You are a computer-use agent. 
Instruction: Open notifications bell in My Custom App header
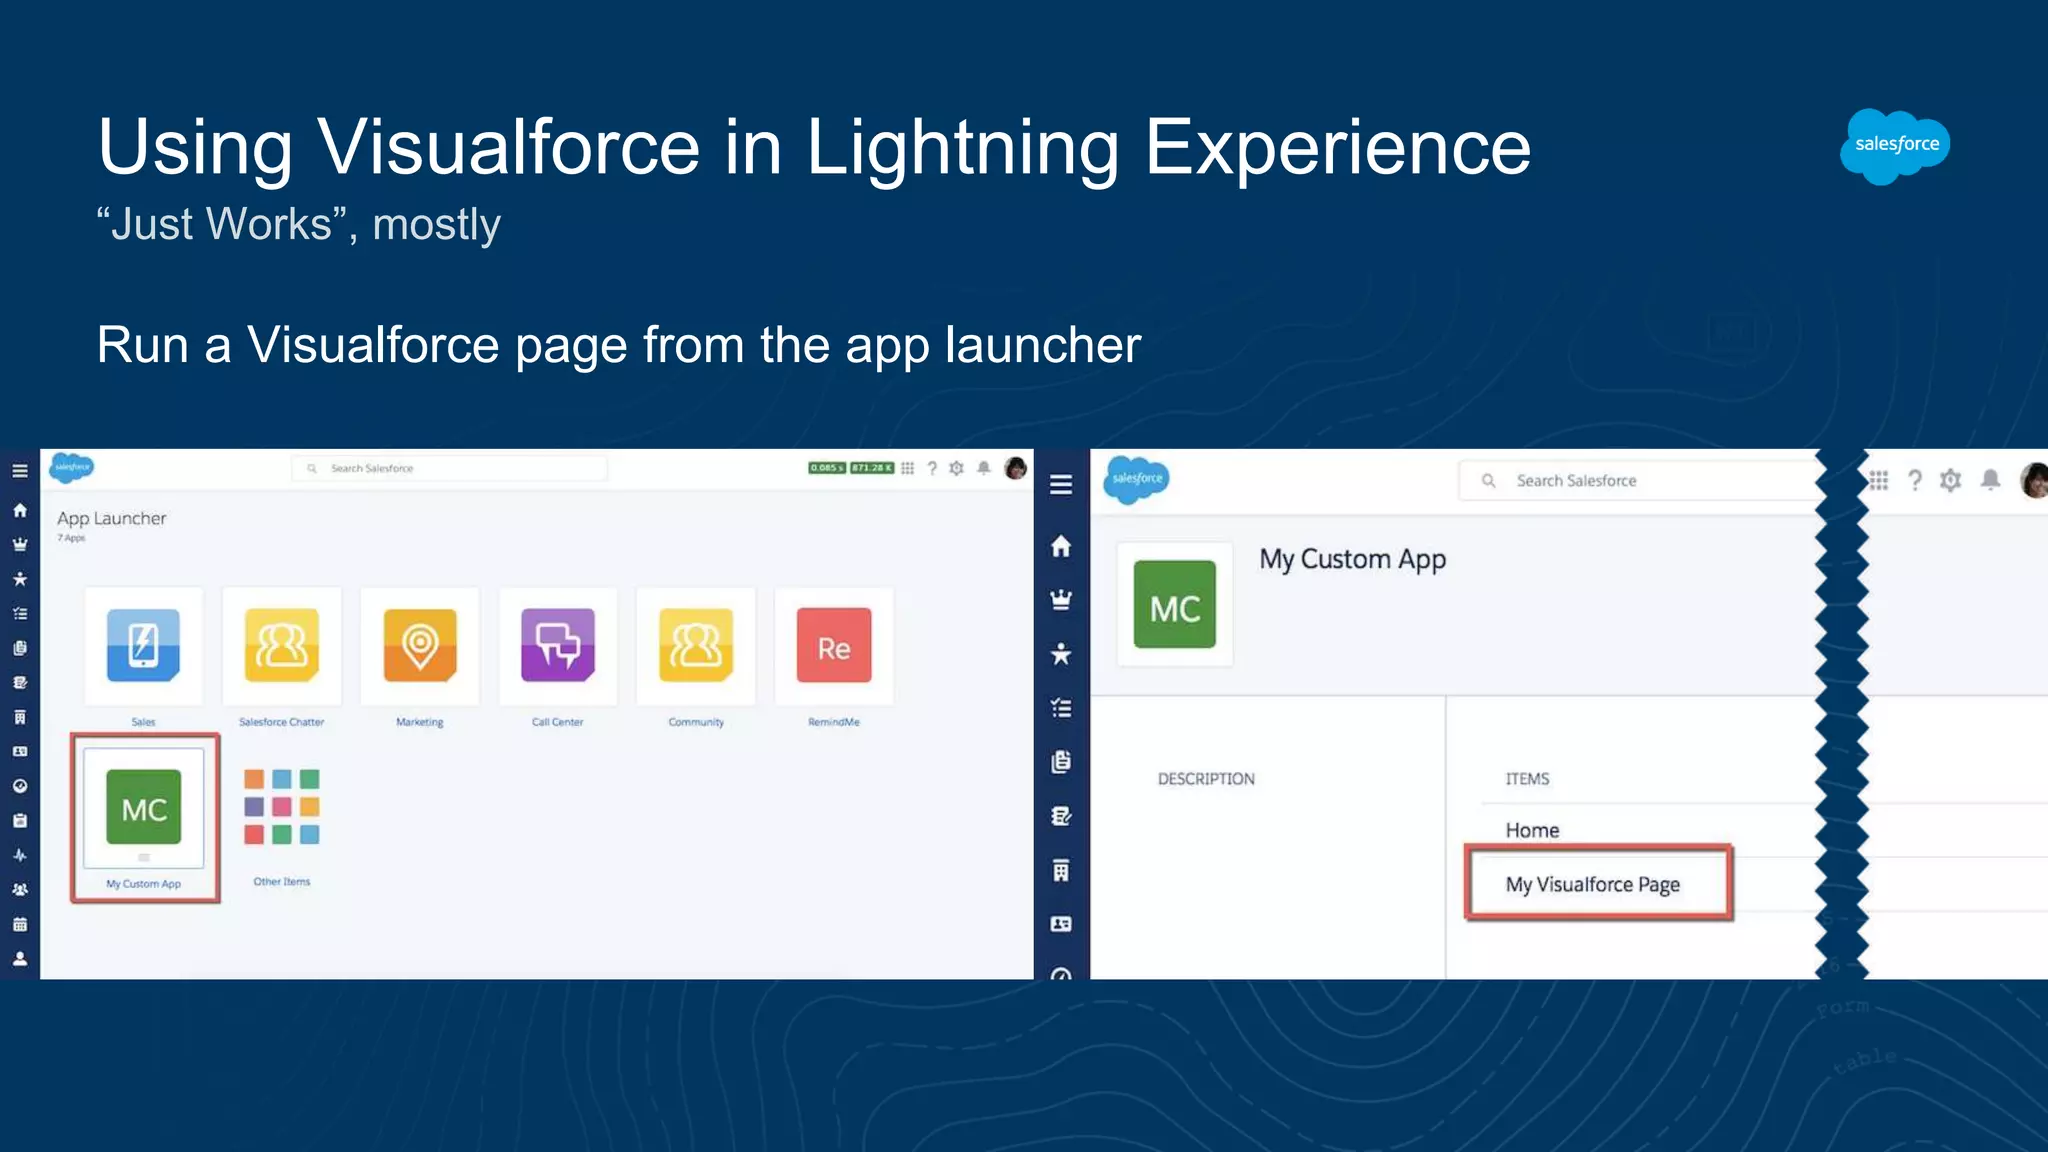pos(1991,481)
